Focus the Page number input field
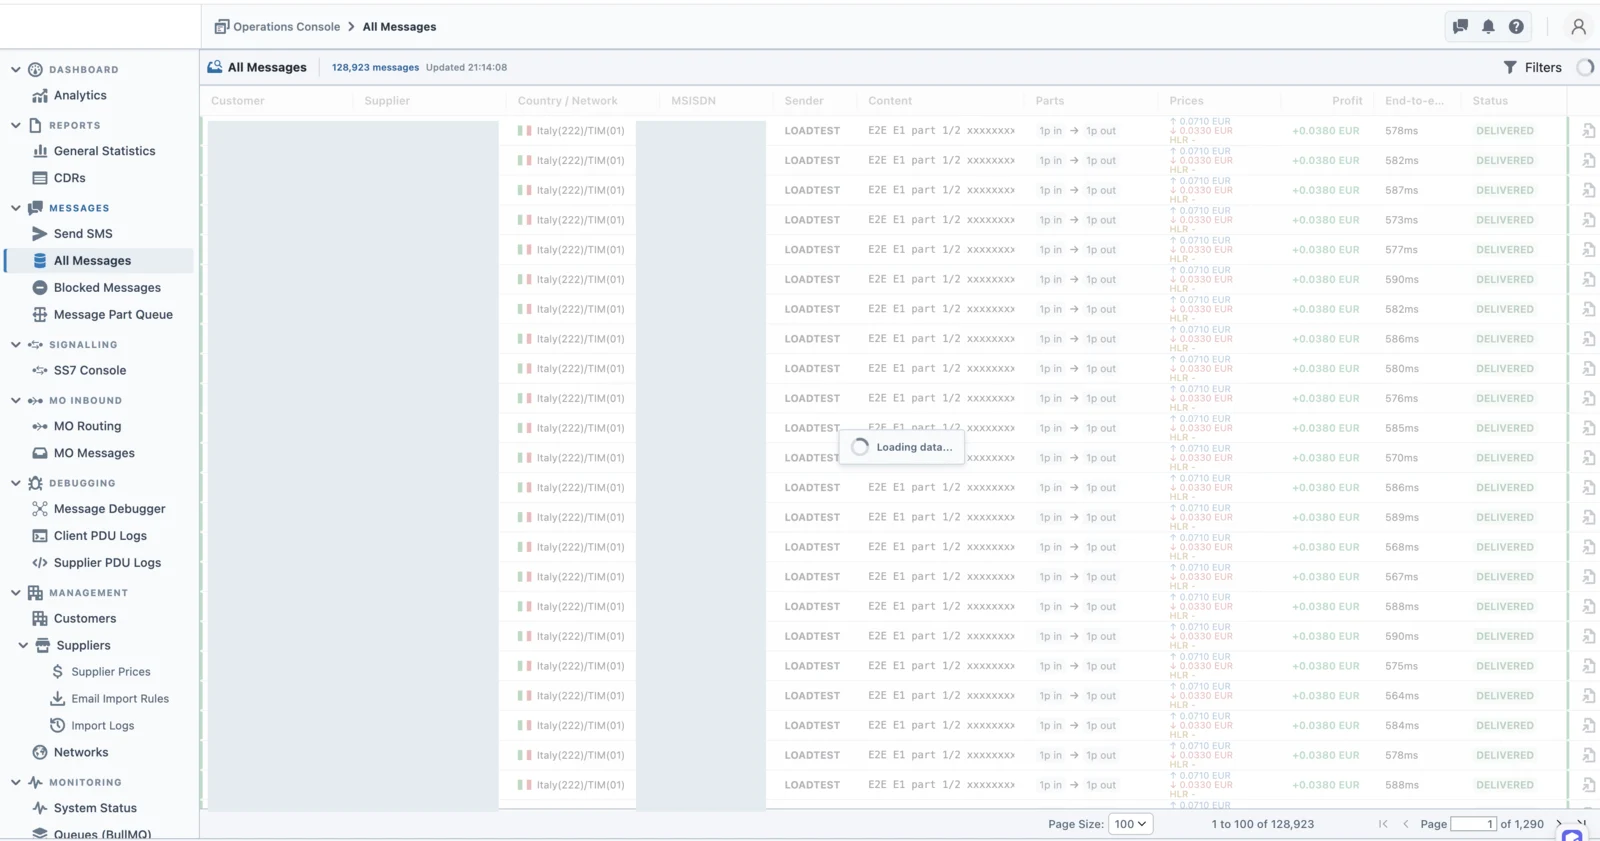Image resolution: width=1600 pixels, height=841 pixels. pos(1473,824)
